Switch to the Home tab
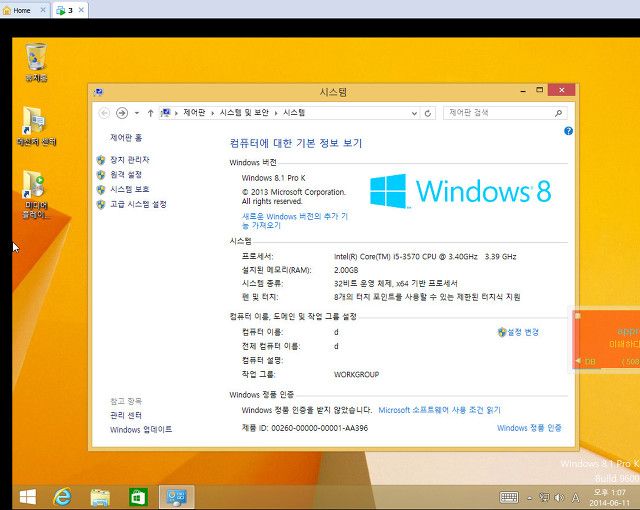The image size is (640, 510). tap(22, 11)
